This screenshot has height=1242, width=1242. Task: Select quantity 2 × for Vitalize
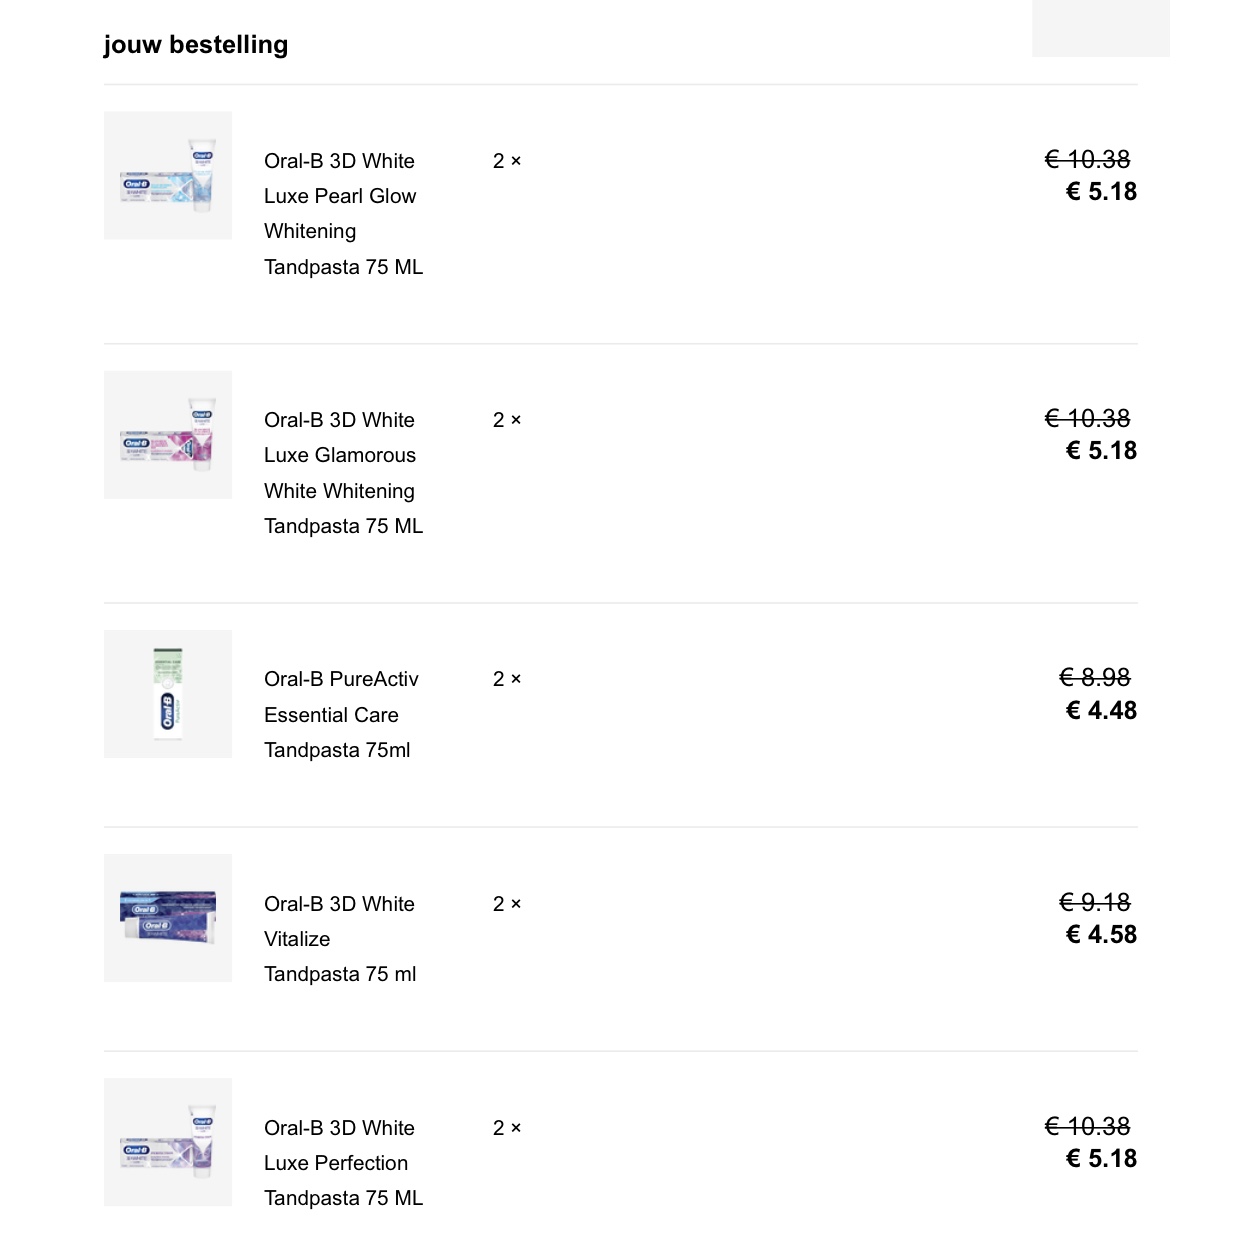click(x=507, y=904)
